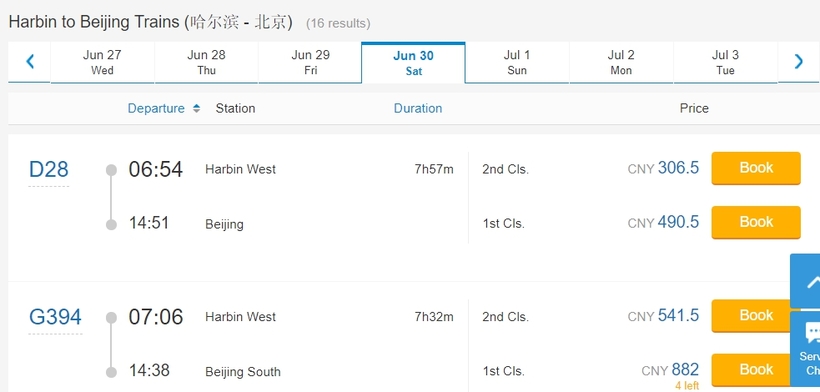The image size is (820, 392).
Task: Switch to Jun 29 Fri tab
Action: click(310, 62)
